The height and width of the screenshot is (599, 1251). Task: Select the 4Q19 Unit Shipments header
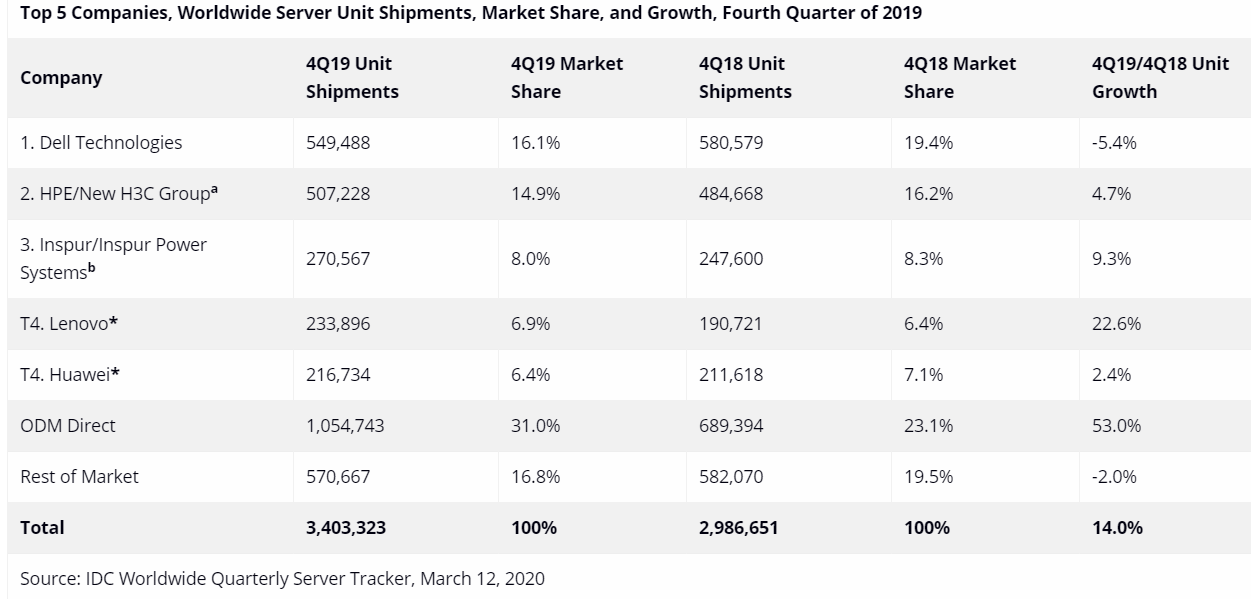click(x=352, y=78)
